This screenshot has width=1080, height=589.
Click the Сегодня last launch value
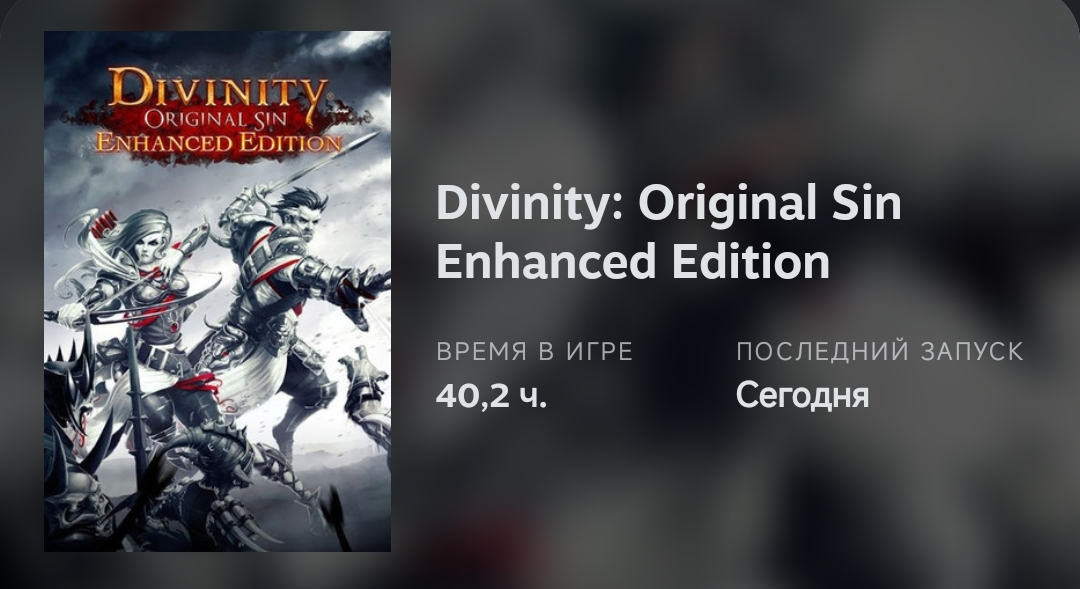pos(802,396)
